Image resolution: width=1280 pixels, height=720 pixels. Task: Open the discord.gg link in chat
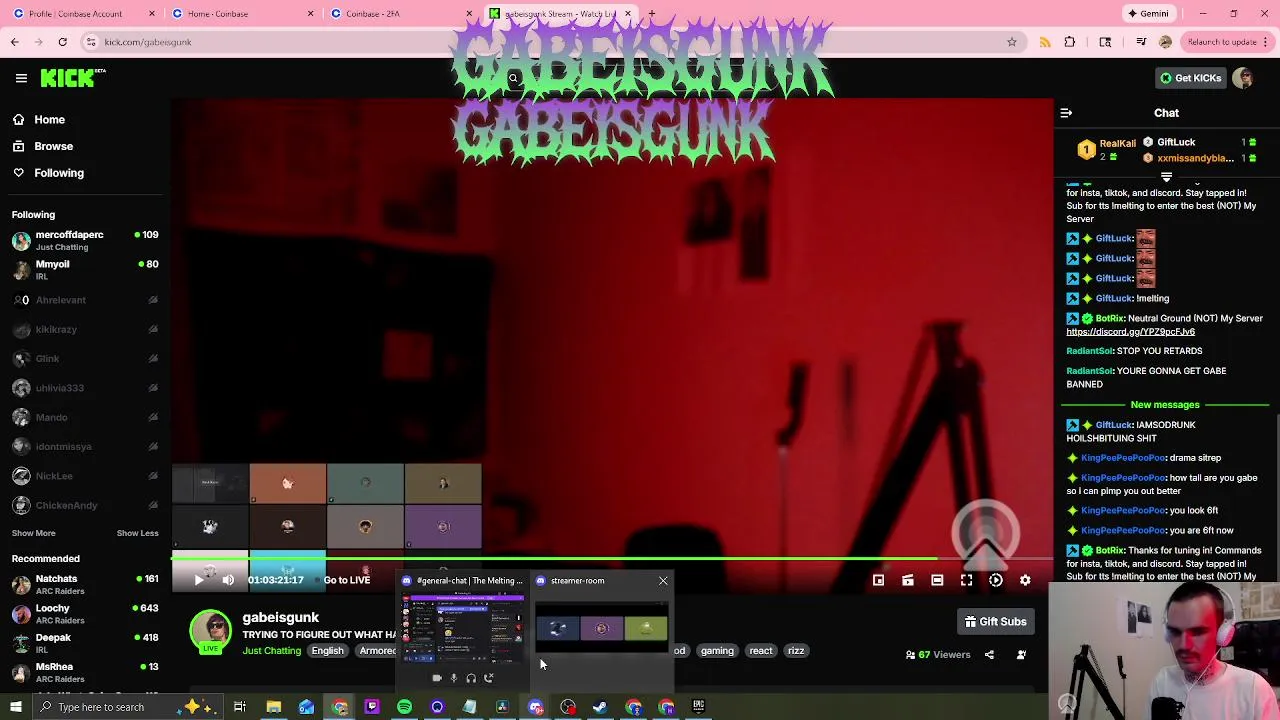pos(1130,332)
